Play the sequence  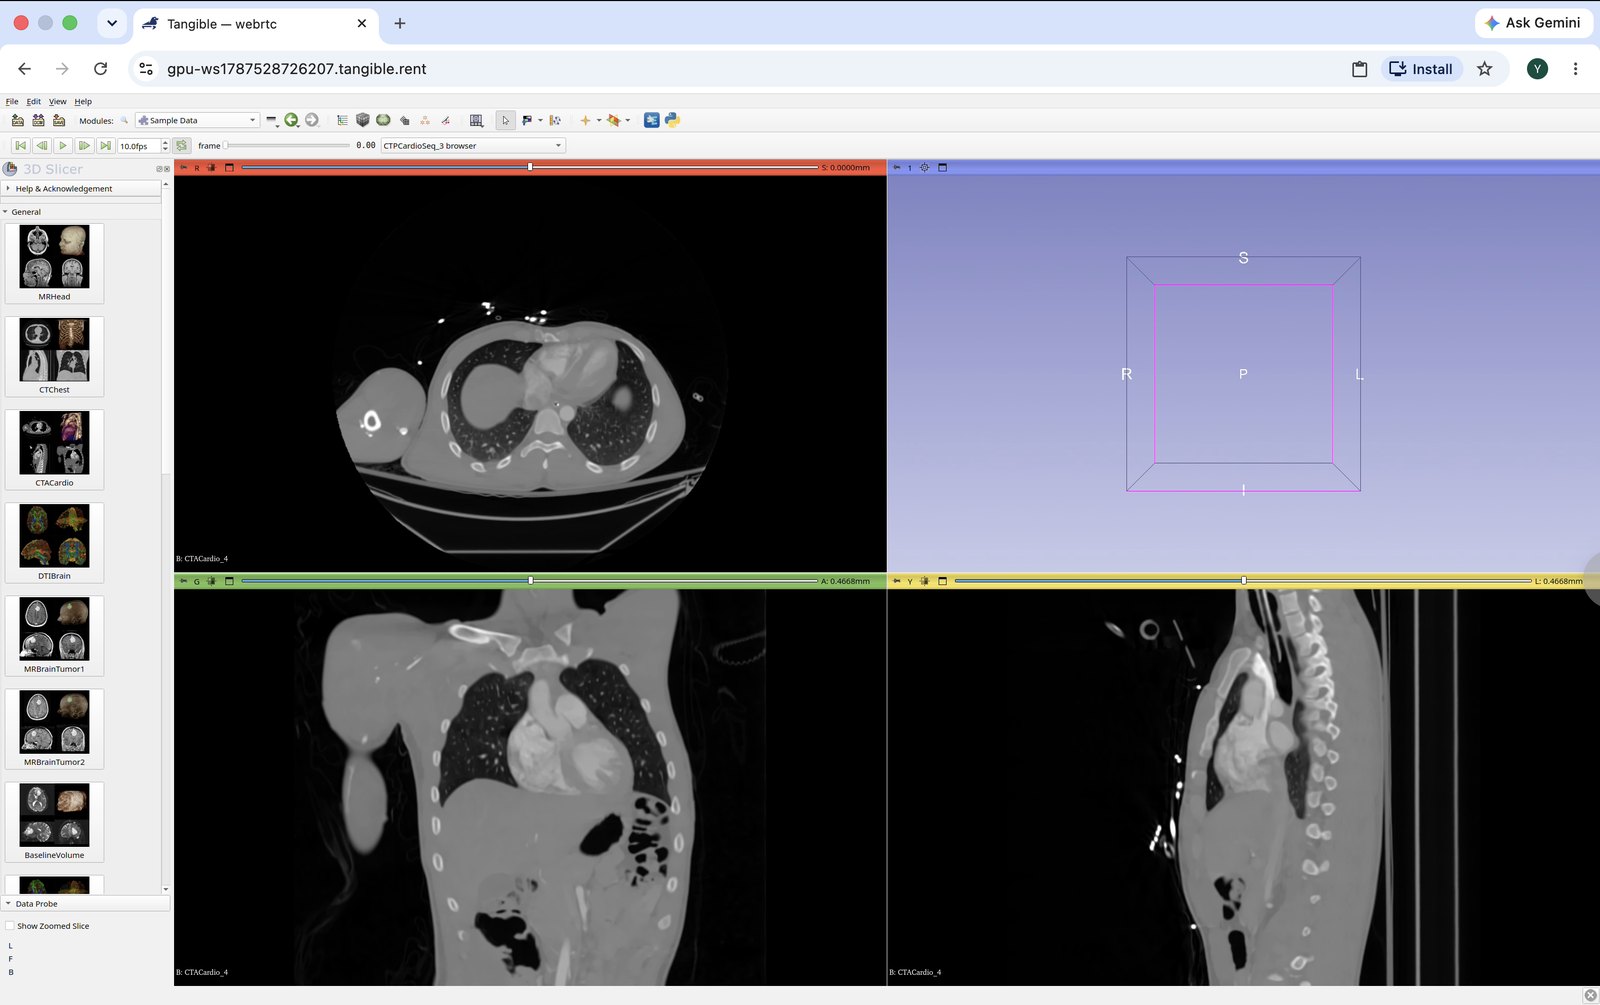[63, 145]
